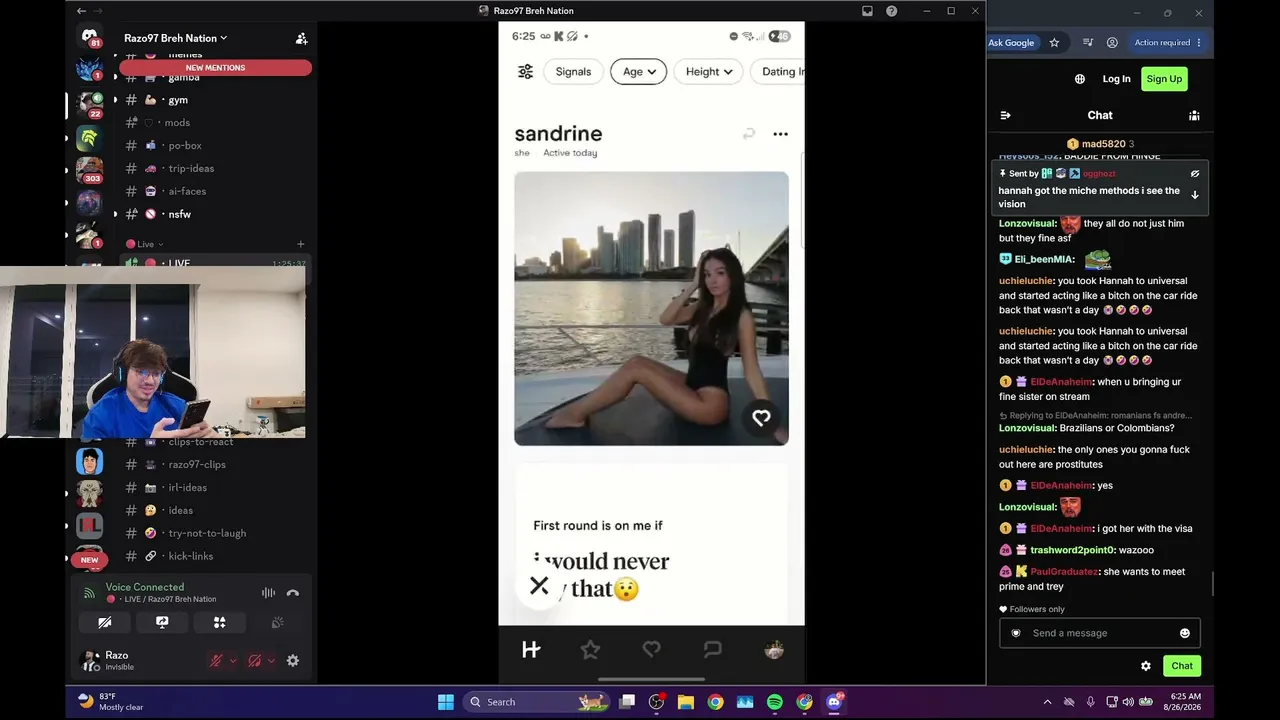The height and width of the screenshot is (720, 1280).
Task: Tap the X skip button on the profile
Action: tap(539, 586)
